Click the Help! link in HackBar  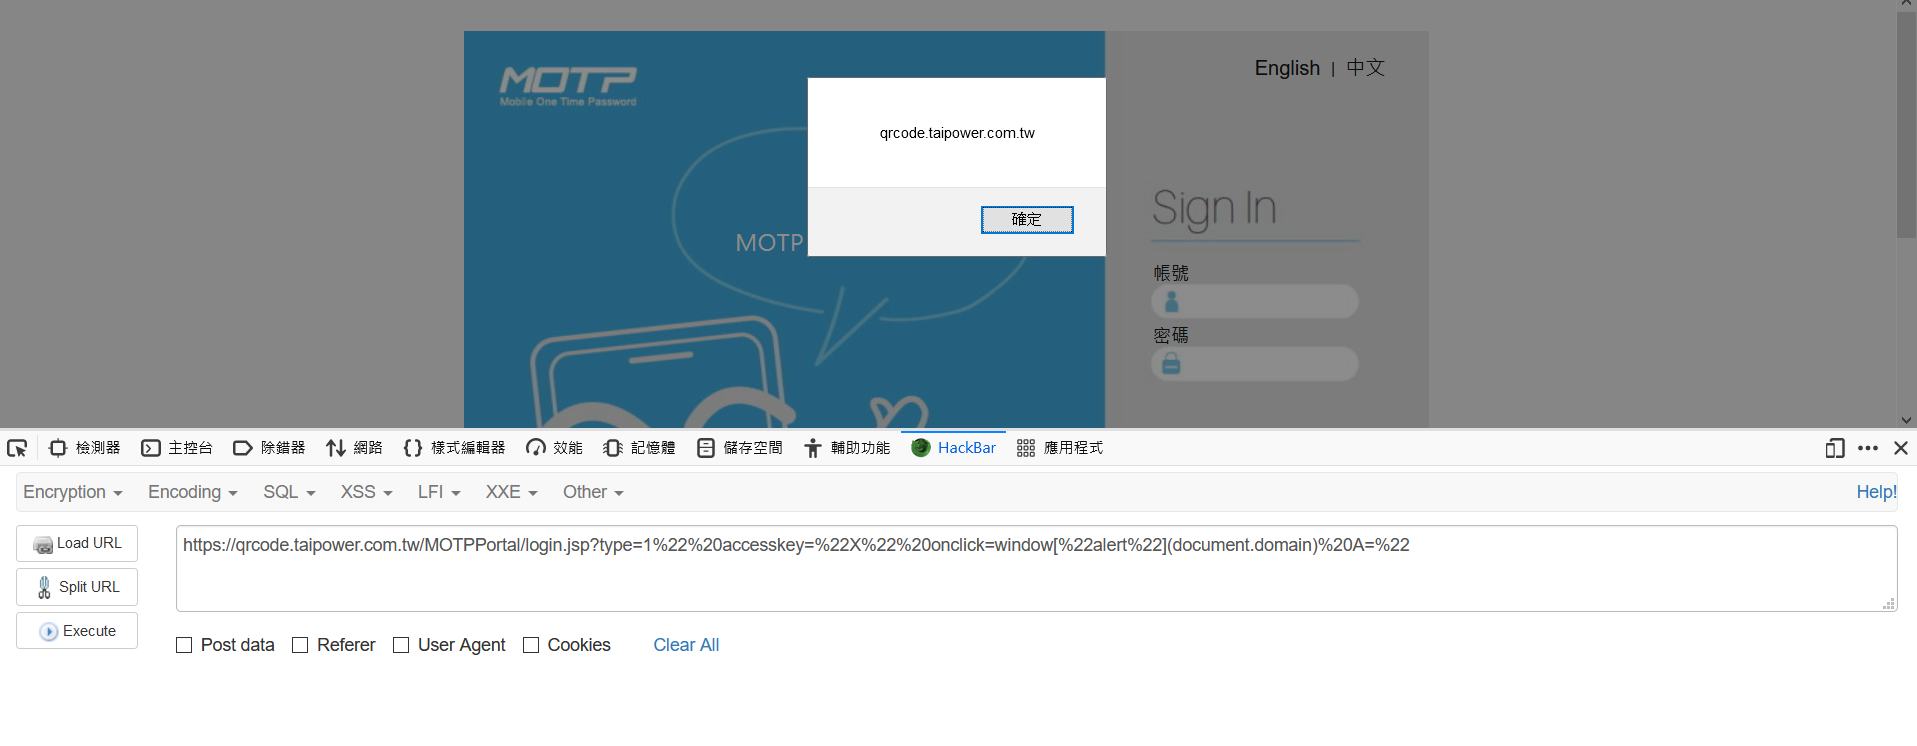coord(1876,492)
